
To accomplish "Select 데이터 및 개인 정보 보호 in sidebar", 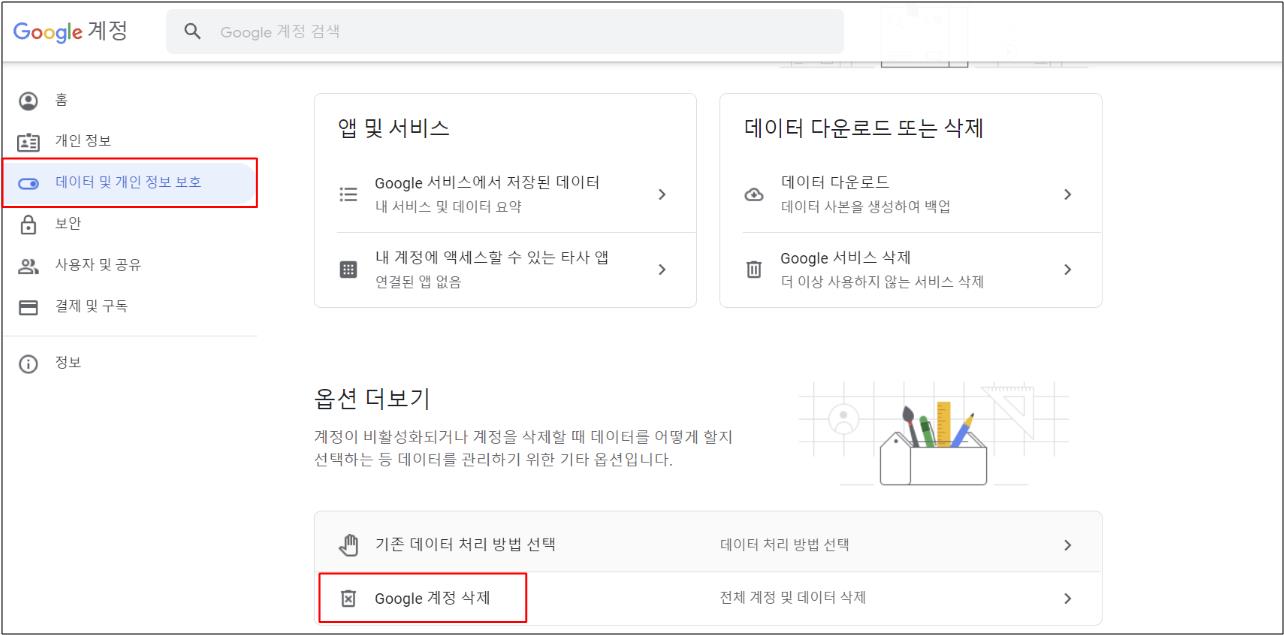I will point(129,182).
